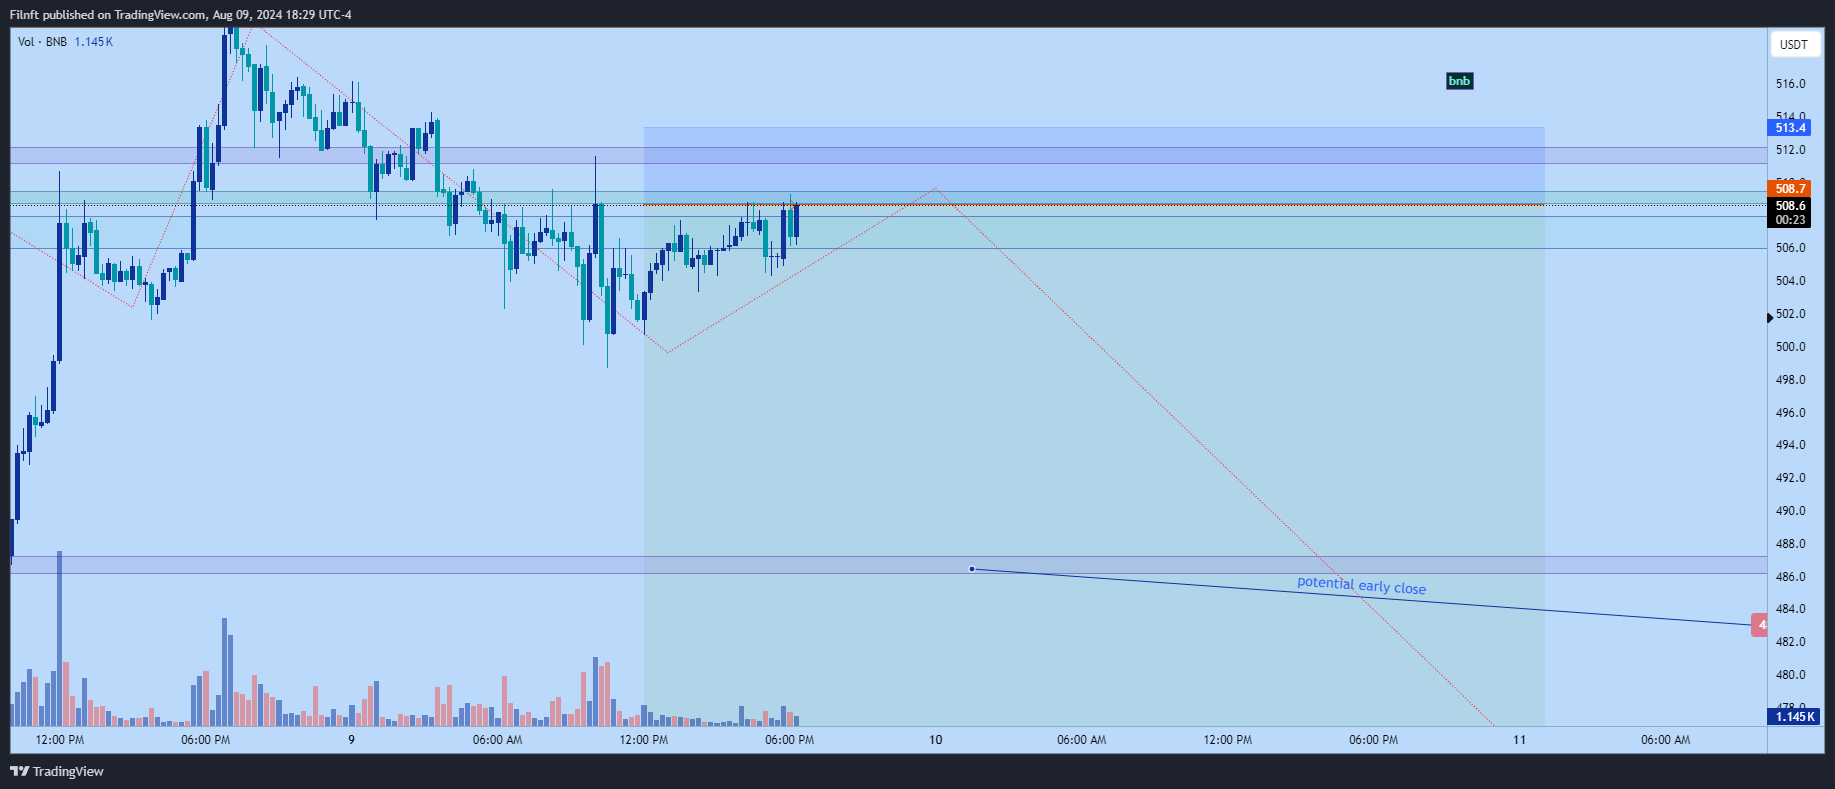Click the black 508.6 countdown price label
The height and width of the screenshot is (789, 1835).
click(x=1790, y=213)
